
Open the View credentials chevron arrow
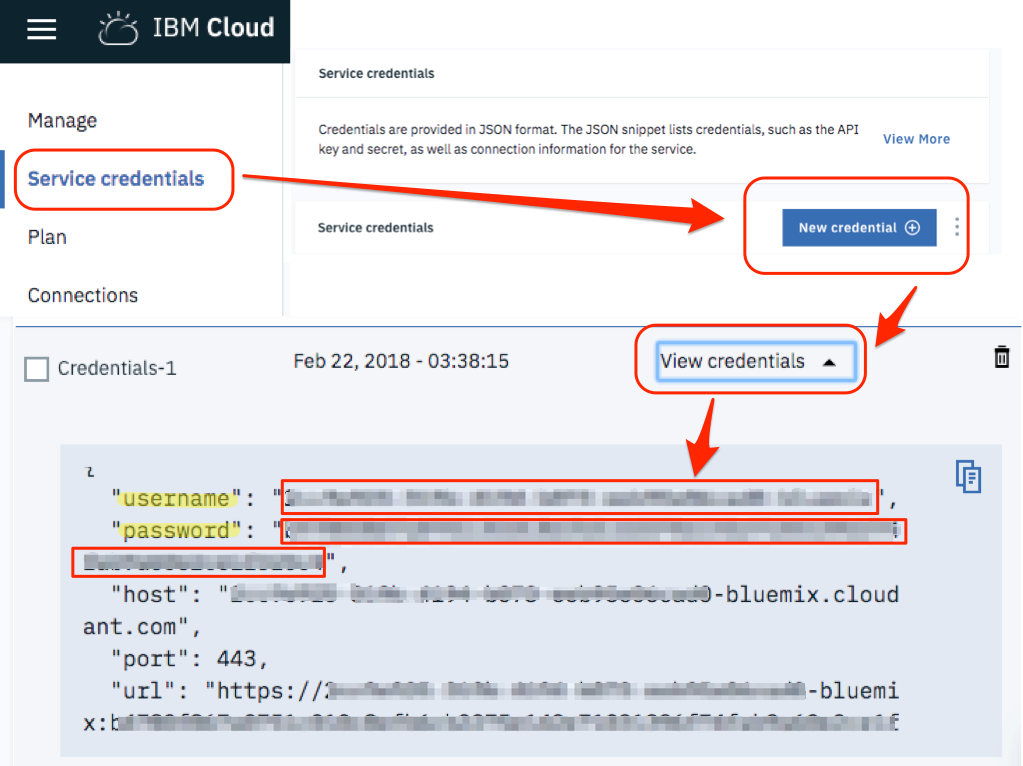832,363
